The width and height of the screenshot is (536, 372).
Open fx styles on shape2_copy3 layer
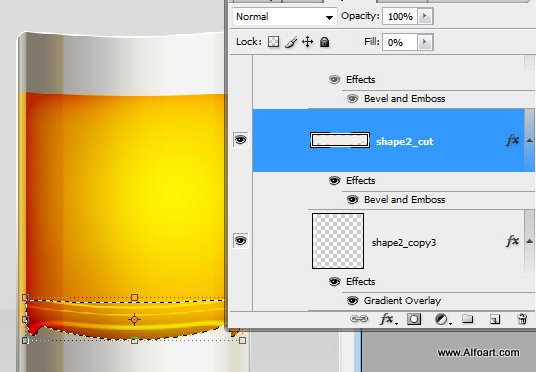click(x=512, y=241)
